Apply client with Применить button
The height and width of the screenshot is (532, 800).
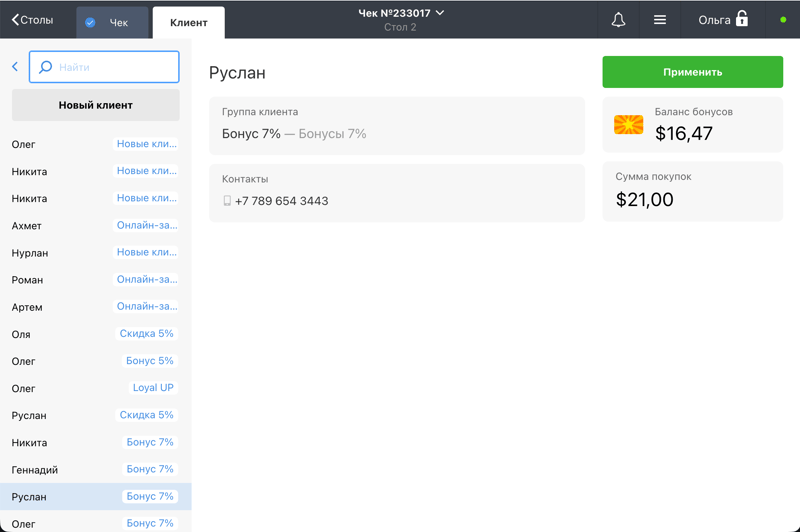(x=692, y=72)
